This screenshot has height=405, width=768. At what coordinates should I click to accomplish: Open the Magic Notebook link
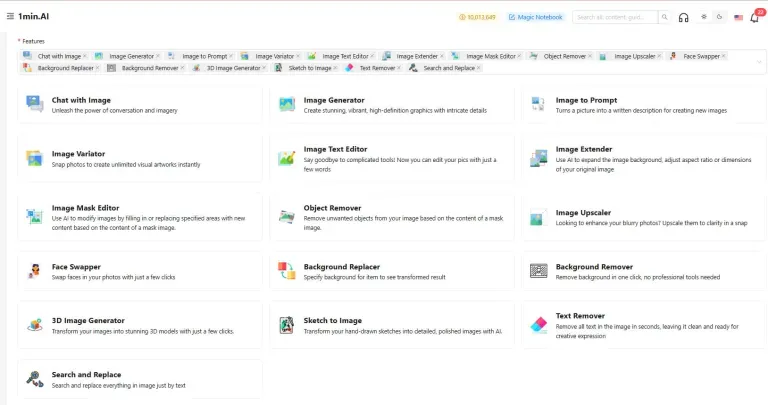pos(536,17)
